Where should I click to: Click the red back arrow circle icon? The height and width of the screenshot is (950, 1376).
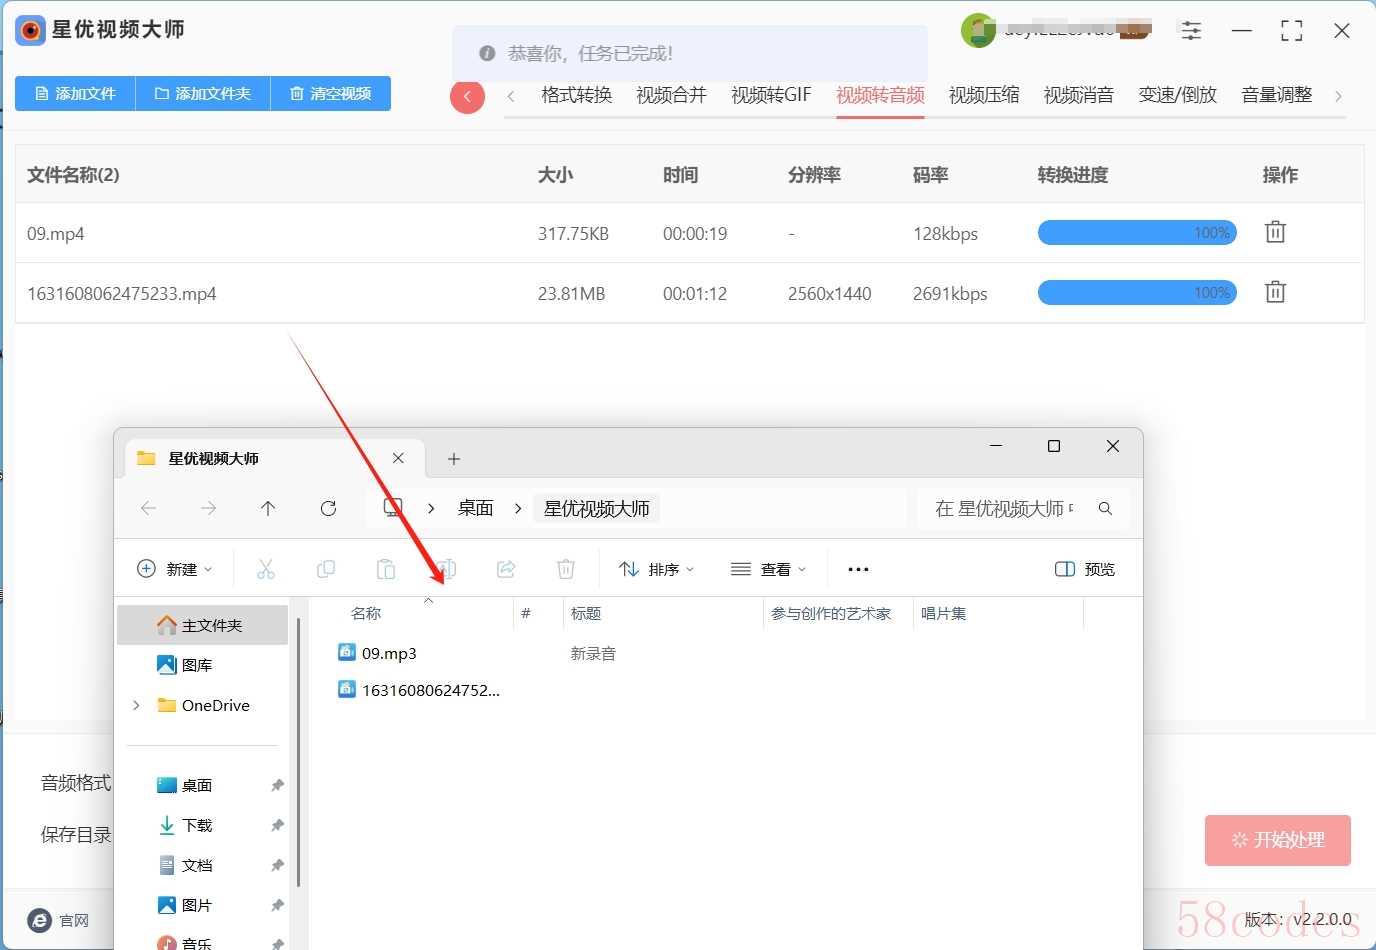tap(467, 97)
